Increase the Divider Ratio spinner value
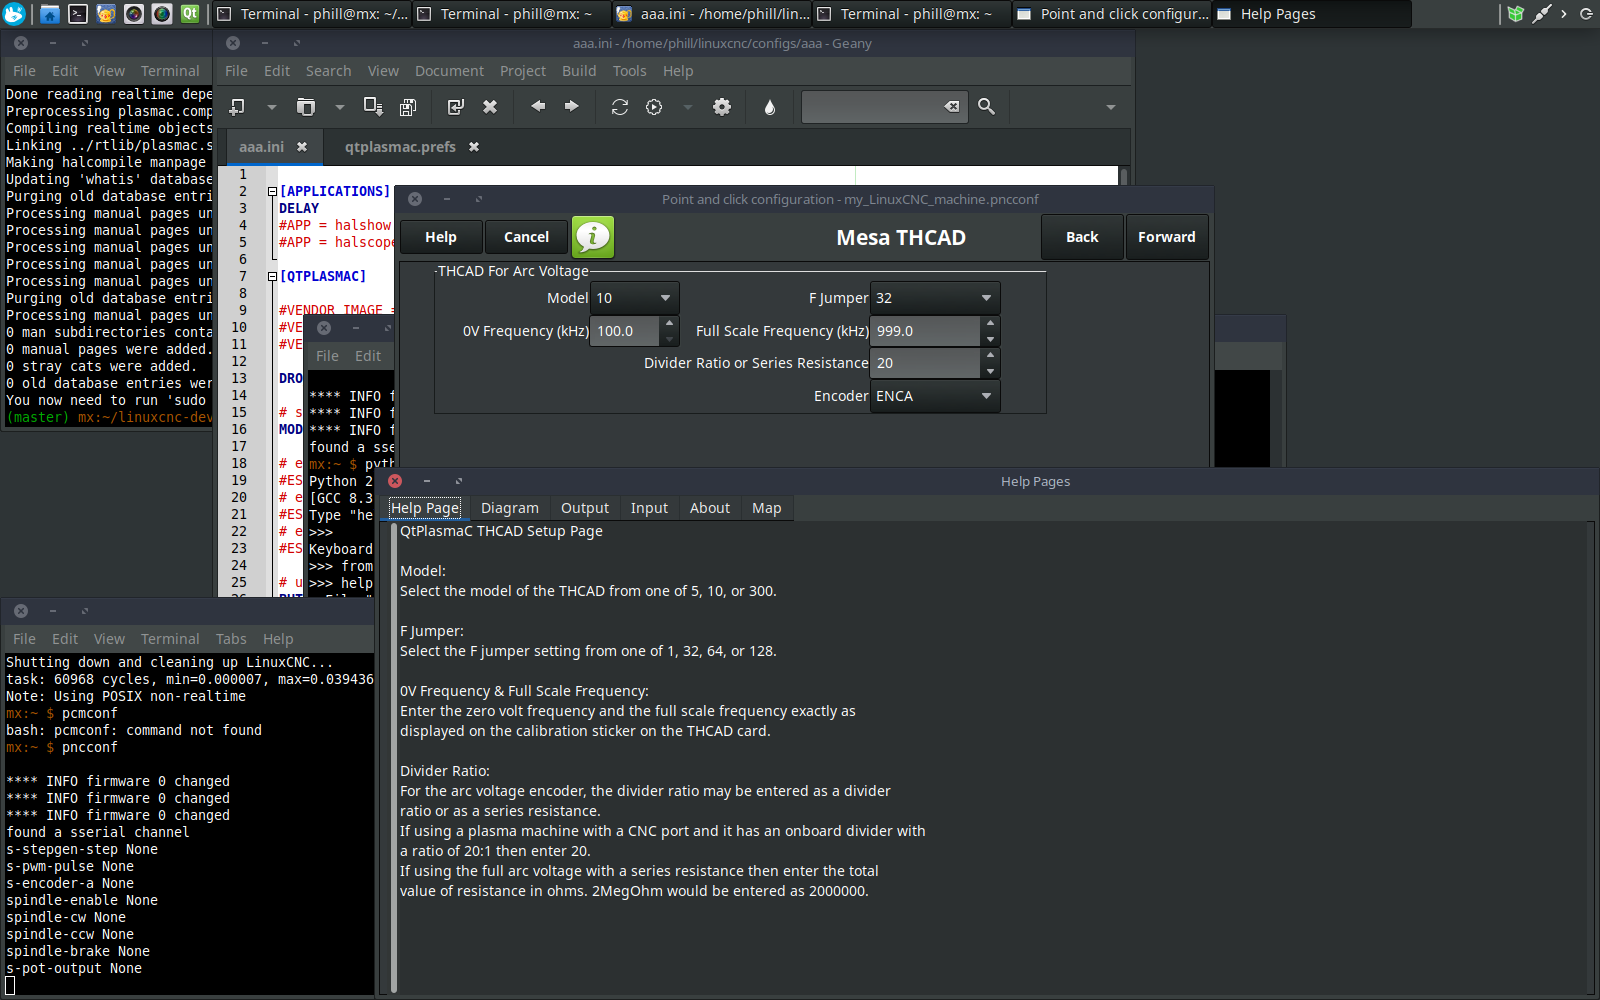The image size is (1600, 1000). (x=990, y=355)
